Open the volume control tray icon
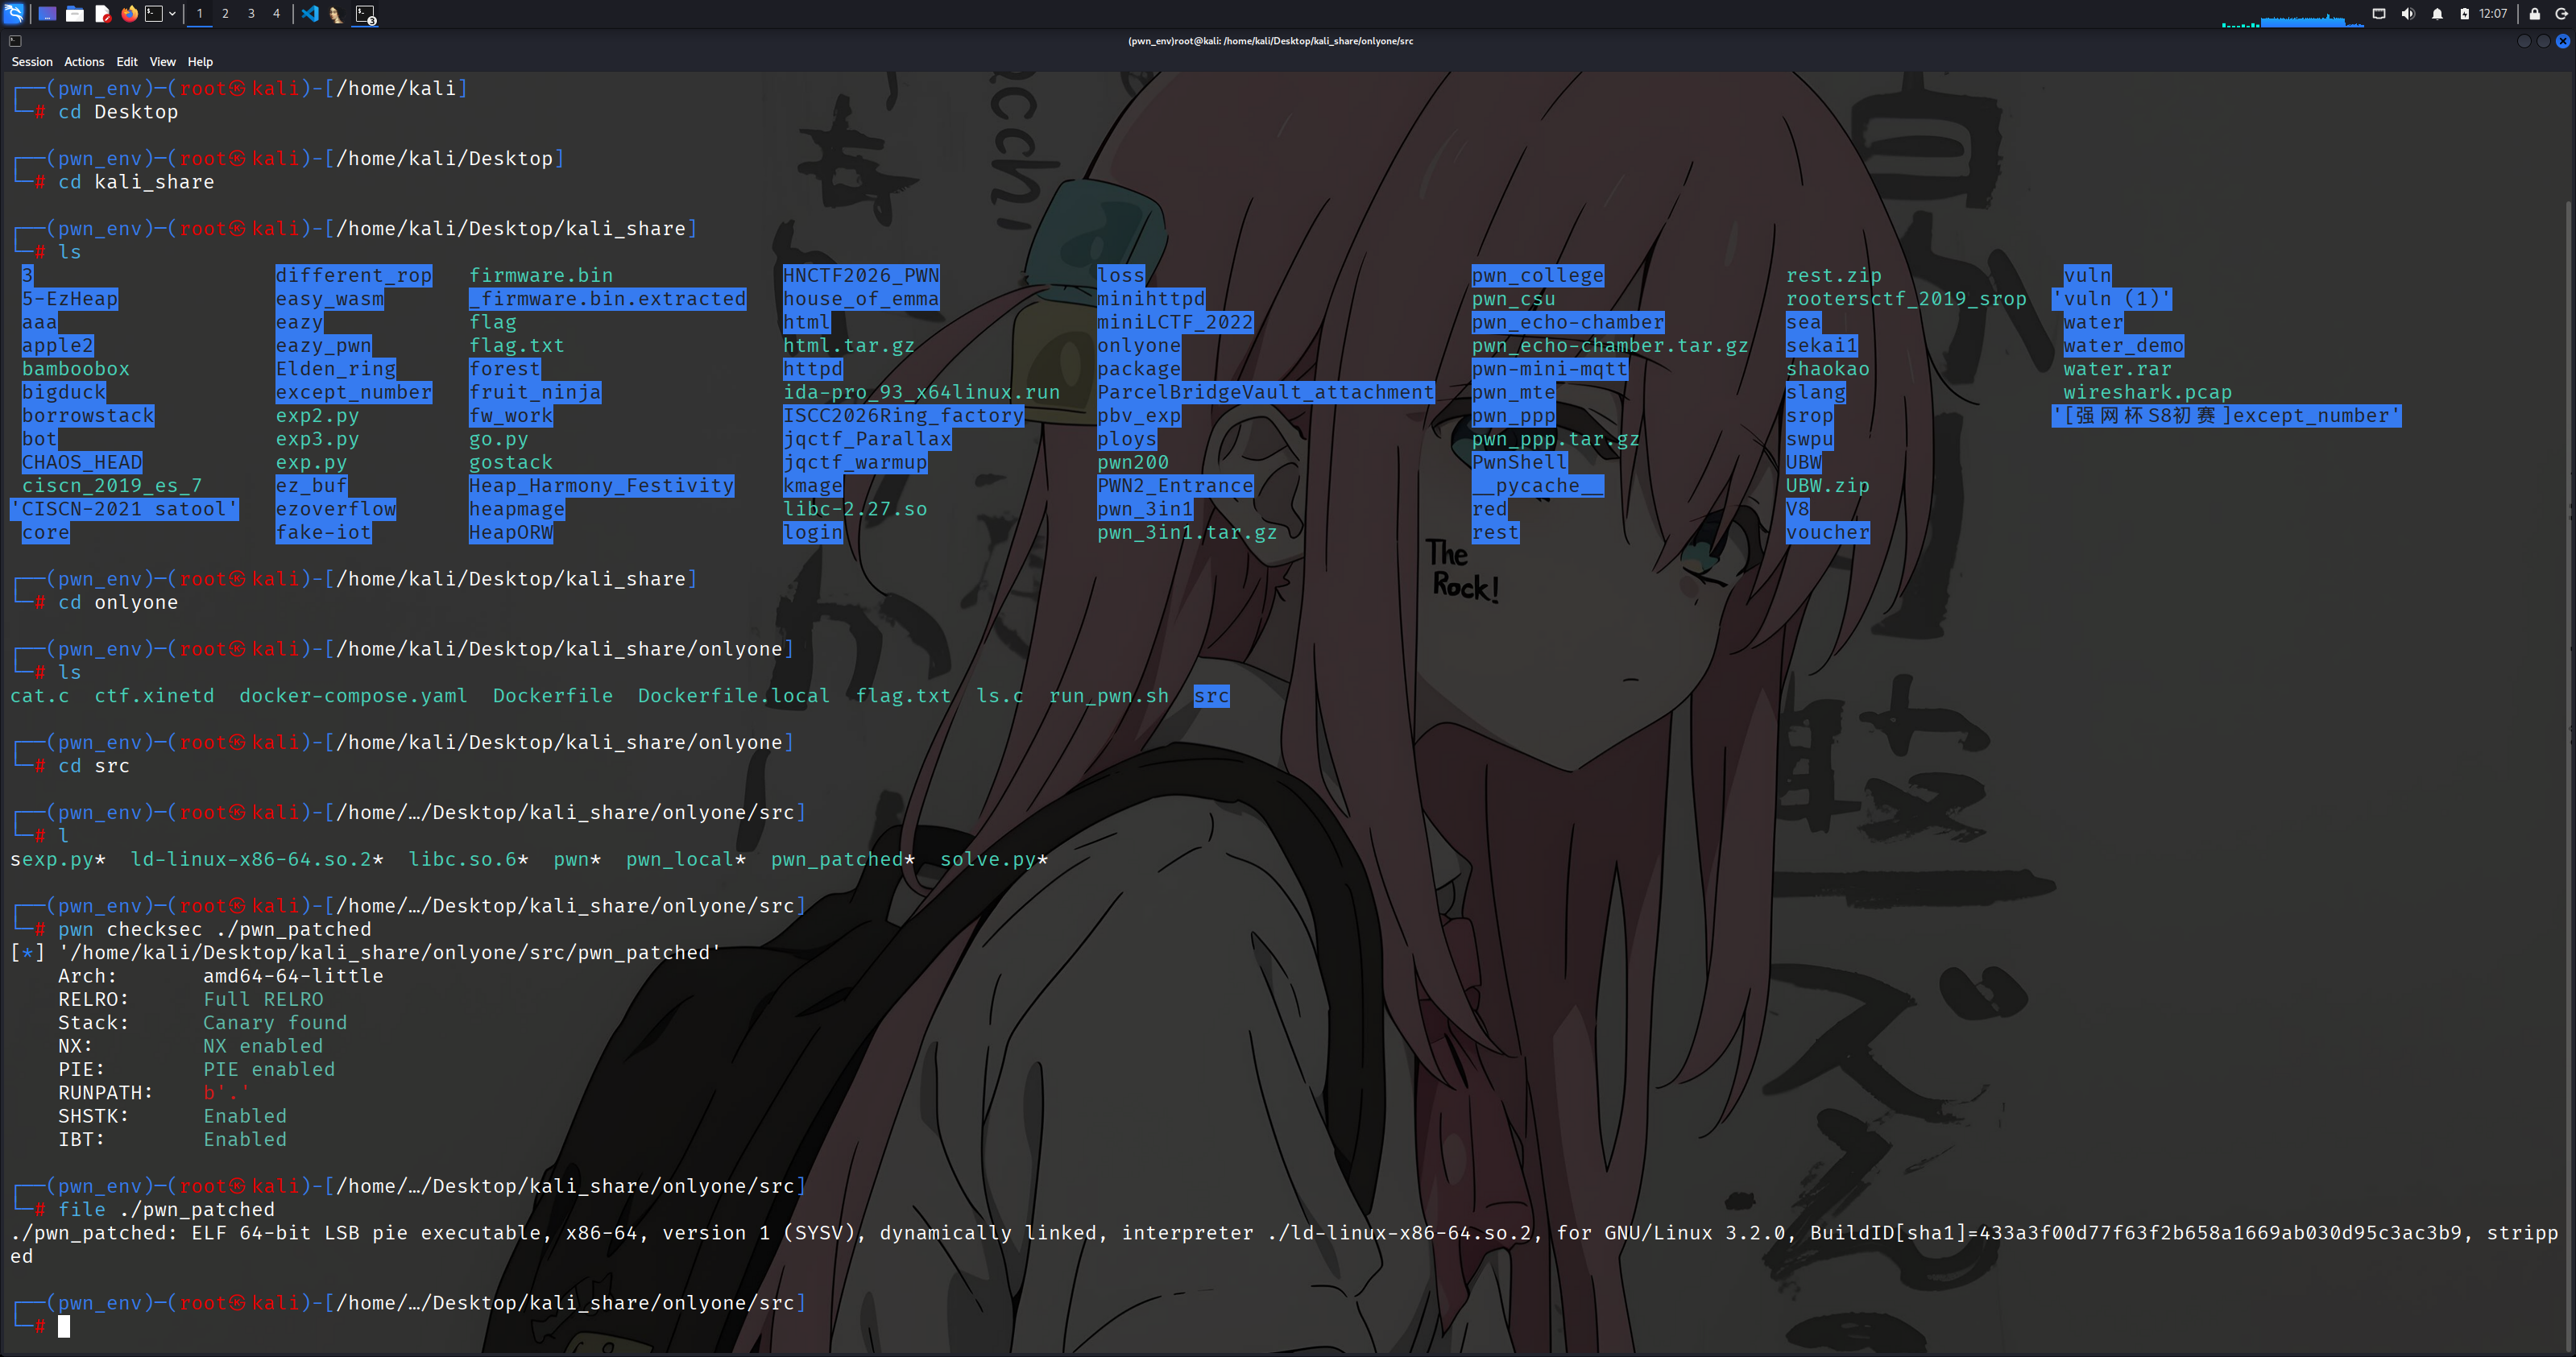 tap(2408, 14)
